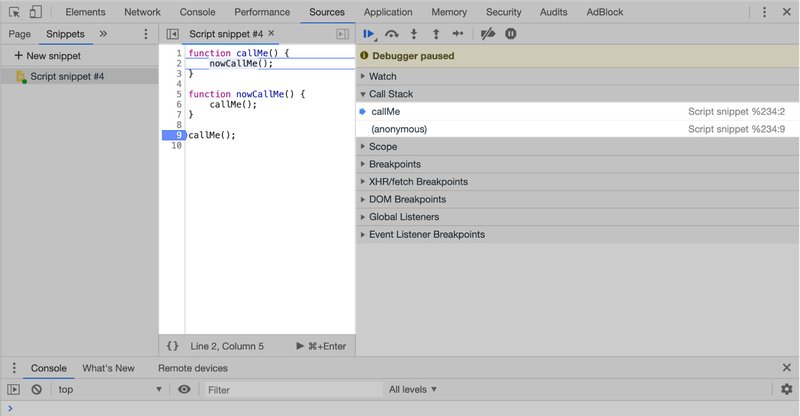Expand XHR/fetch Breakpoints section
Image resolution: width=800 pixels, height=416 pixels.
[577, 182]
